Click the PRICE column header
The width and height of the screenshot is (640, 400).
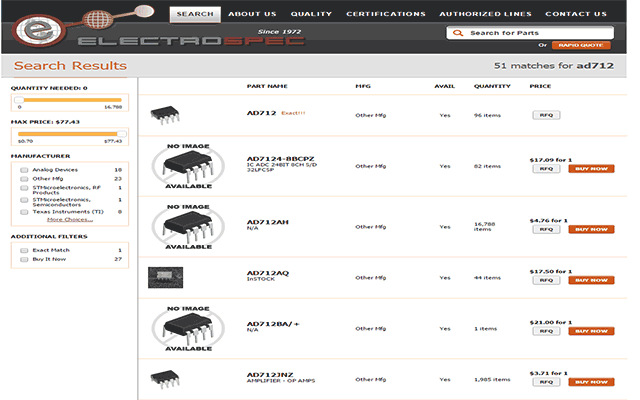[x=540, y=86]
